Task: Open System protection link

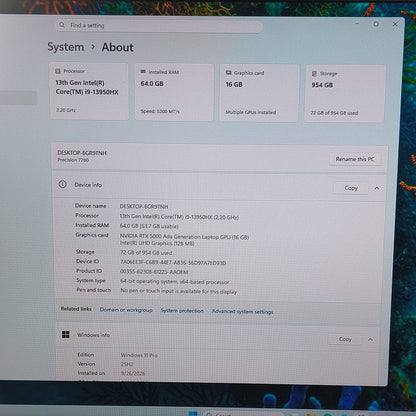Action: click(182, 311)
